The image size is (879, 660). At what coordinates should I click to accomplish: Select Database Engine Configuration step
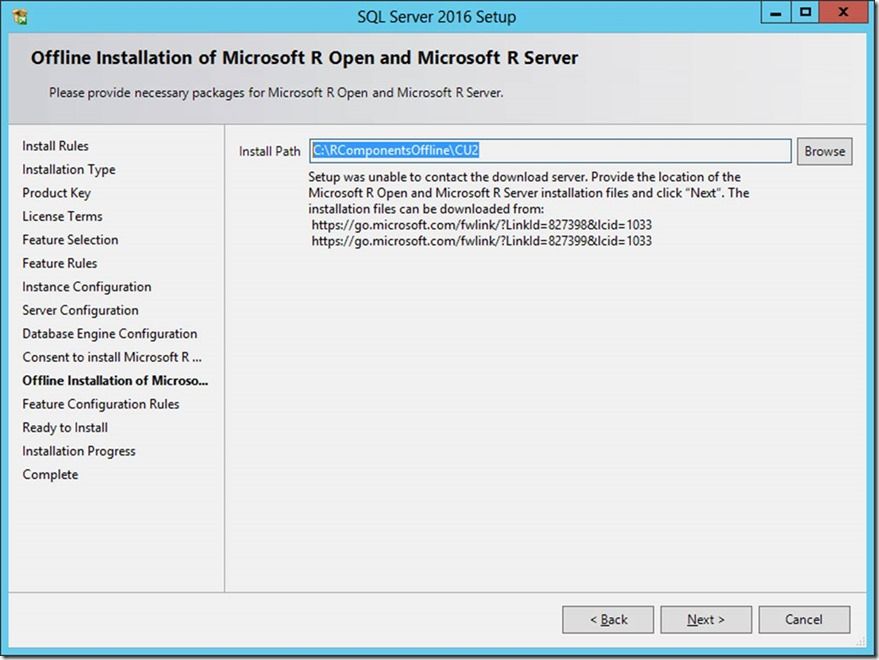110,334
